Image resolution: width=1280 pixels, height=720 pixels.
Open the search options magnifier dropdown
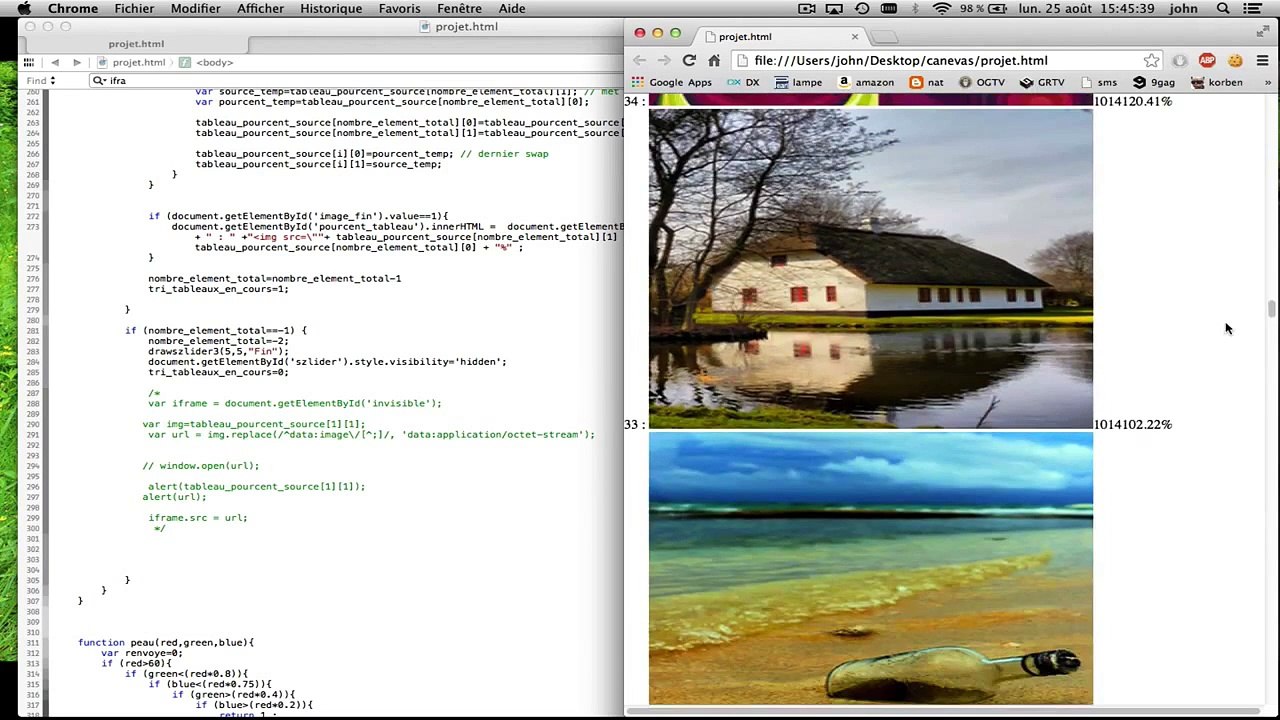pyautogui.click(x=99, y=80)
